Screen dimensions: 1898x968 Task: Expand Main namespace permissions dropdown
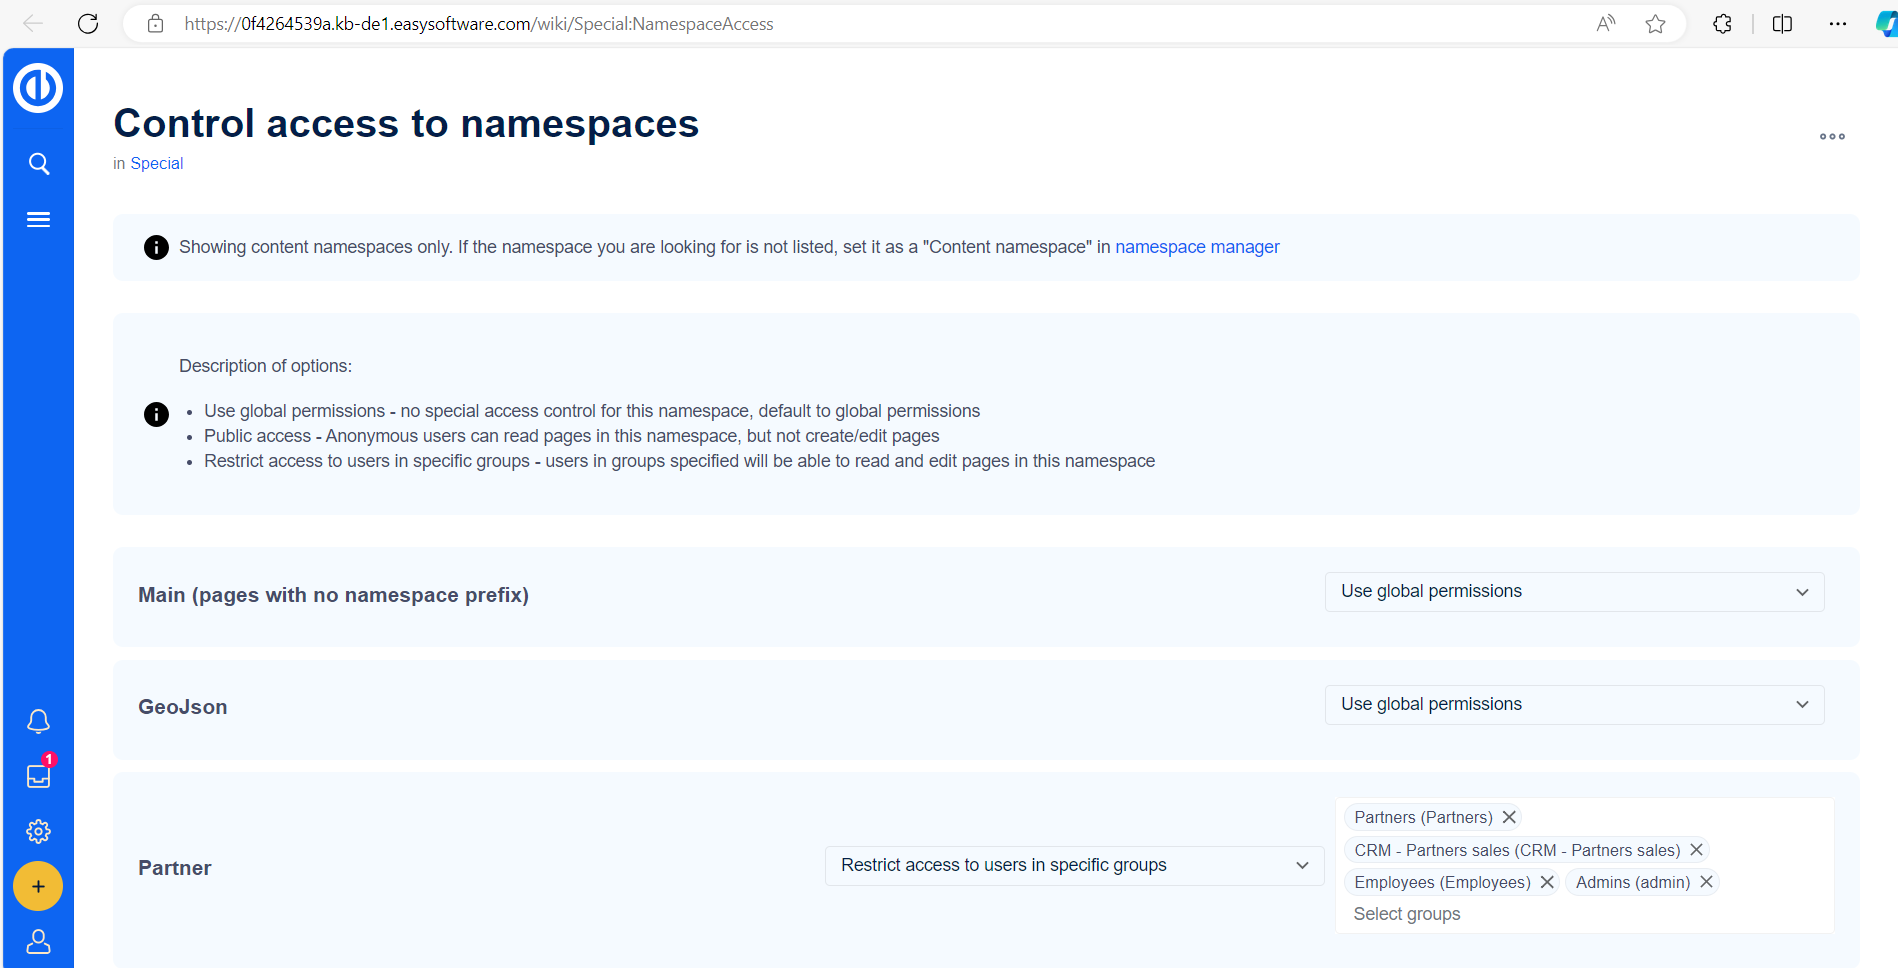pyautogui.click(x=1574, y=592)
